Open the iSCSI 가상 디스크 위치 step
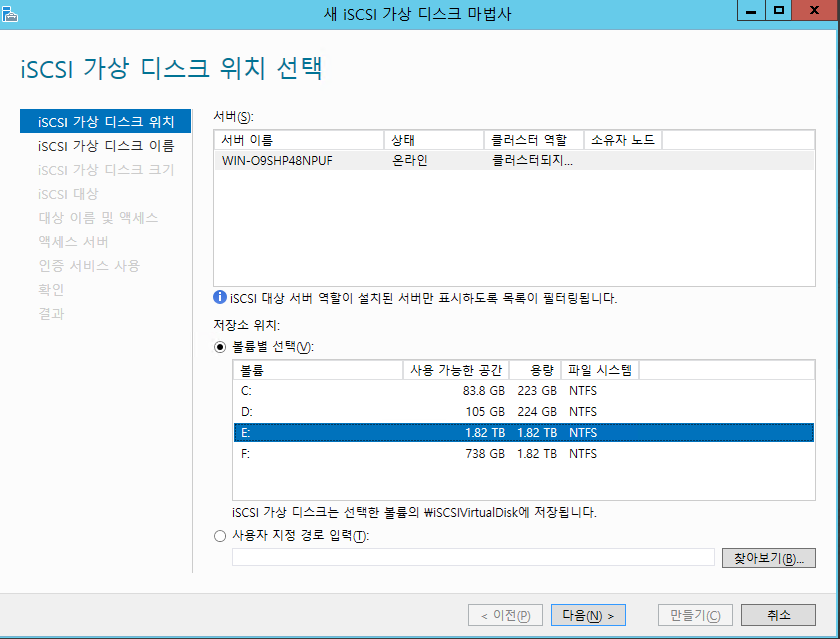The width and height of the screenshot is (840, 639). tap(105, 122)
